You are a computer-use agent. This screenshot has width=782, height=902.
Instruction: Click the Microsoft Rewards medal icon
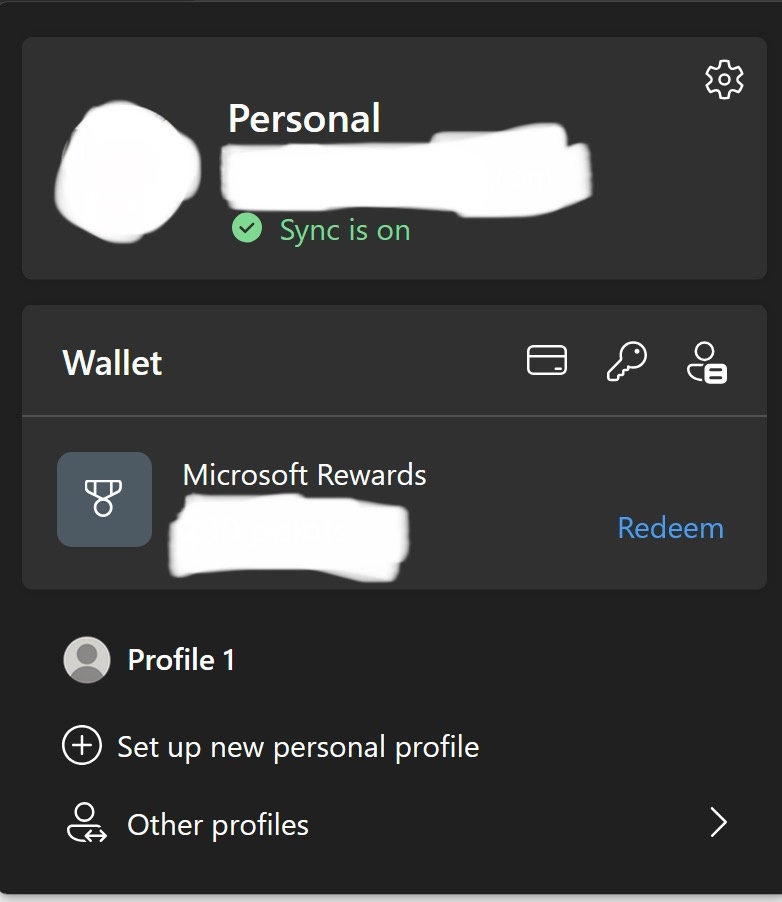coord(104,499)
